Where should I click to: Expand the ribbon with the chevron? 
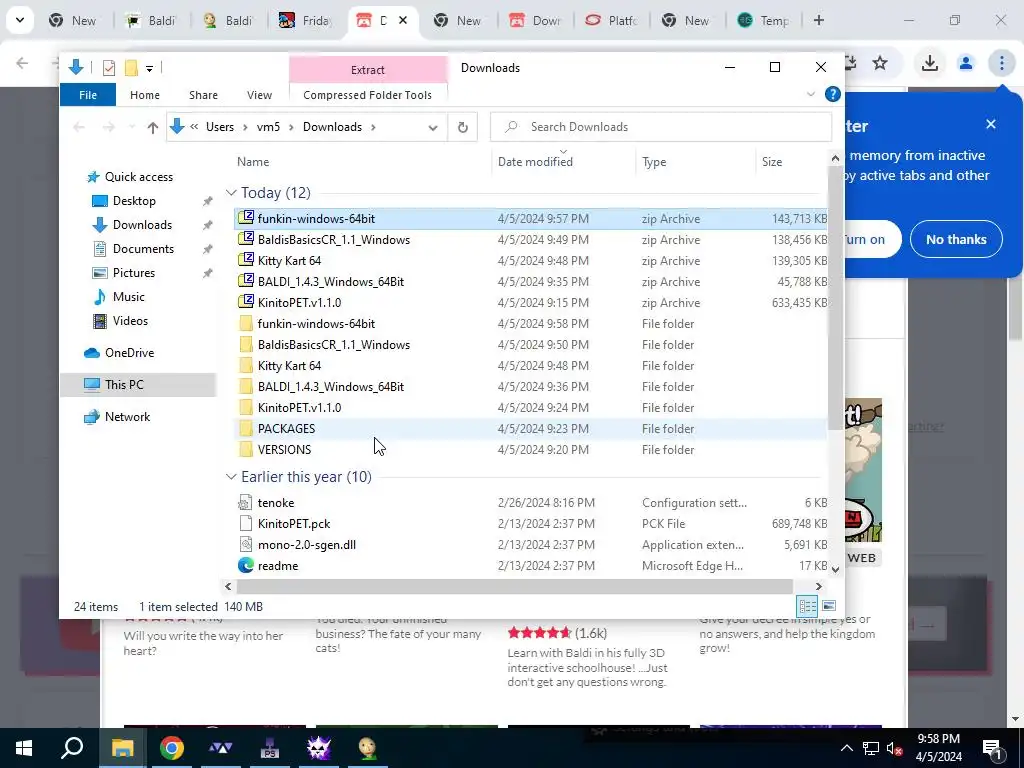coord(810,95)
